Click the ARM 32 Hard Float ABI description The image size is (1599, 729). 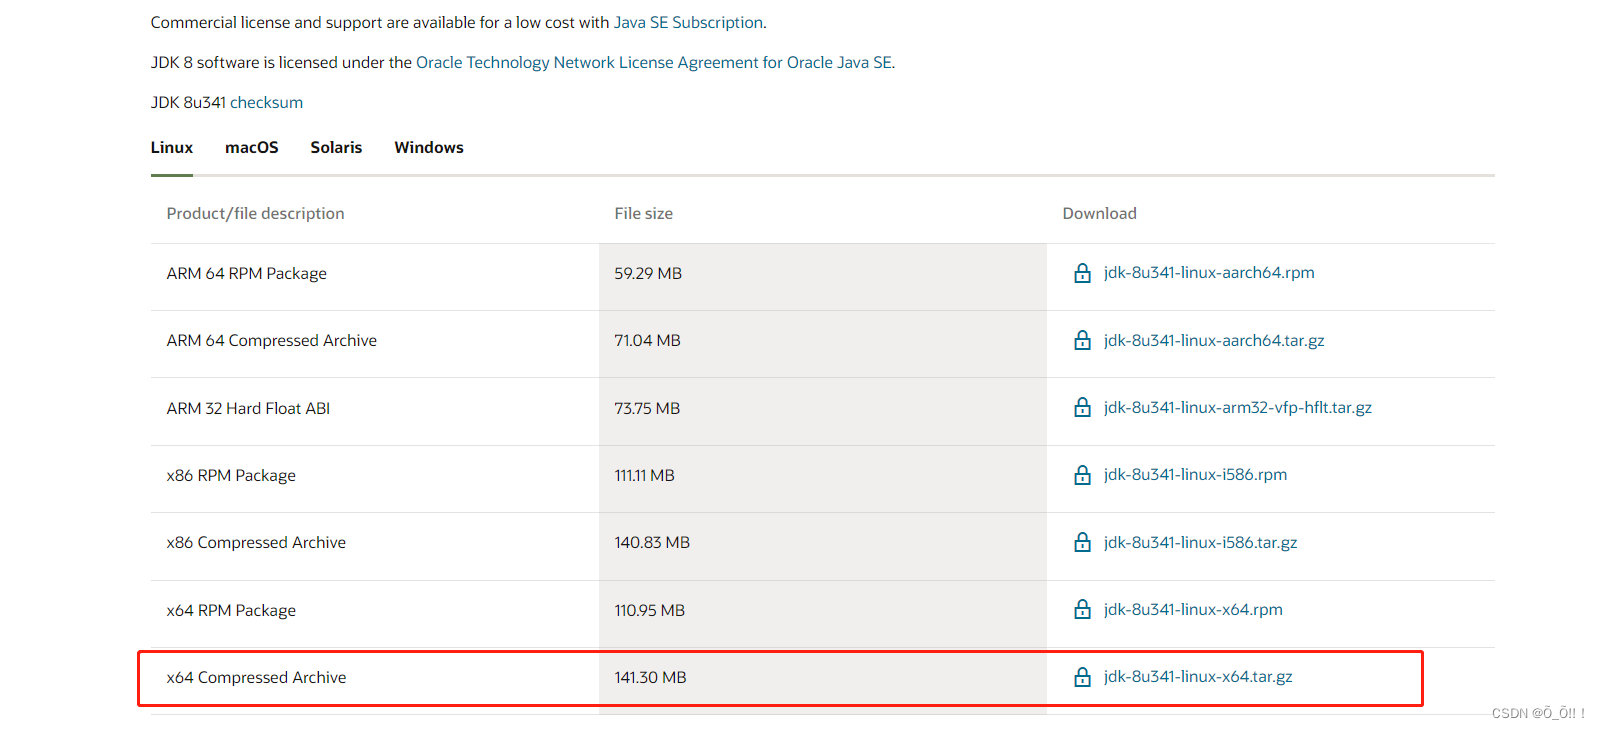click(x=248, y=408)
